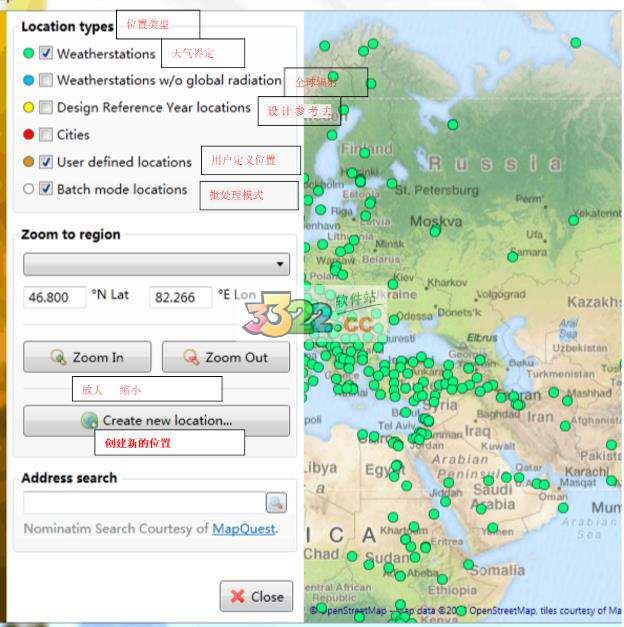
Task: Open the Zoom to region dropdown
Action: pyautogui.click(x=156, y=265)
